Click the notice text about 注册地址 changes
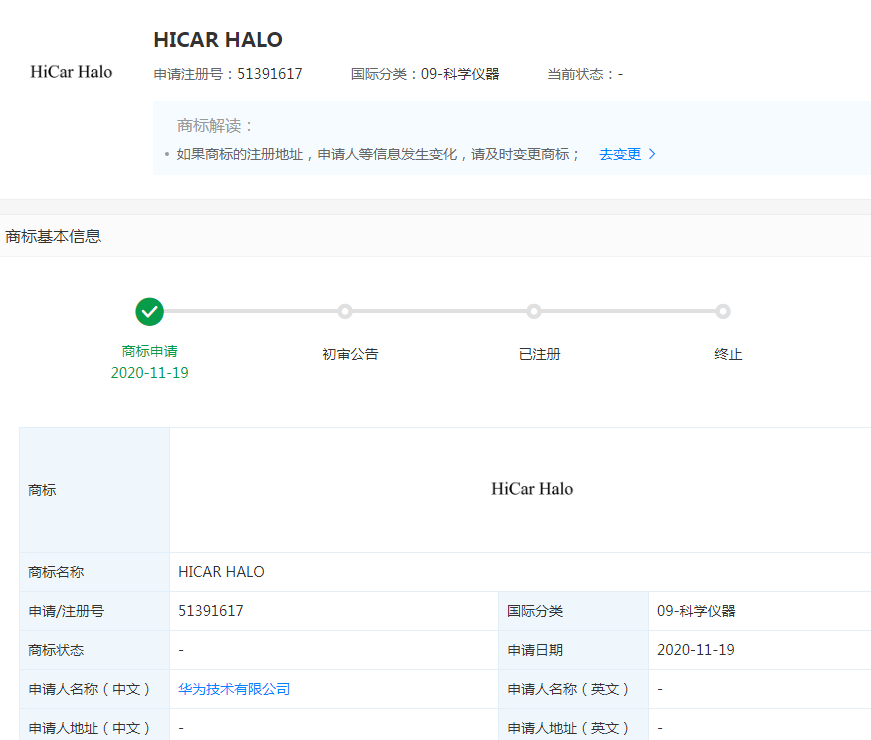This screenshot has width=871, height=740. coord(378,154)
